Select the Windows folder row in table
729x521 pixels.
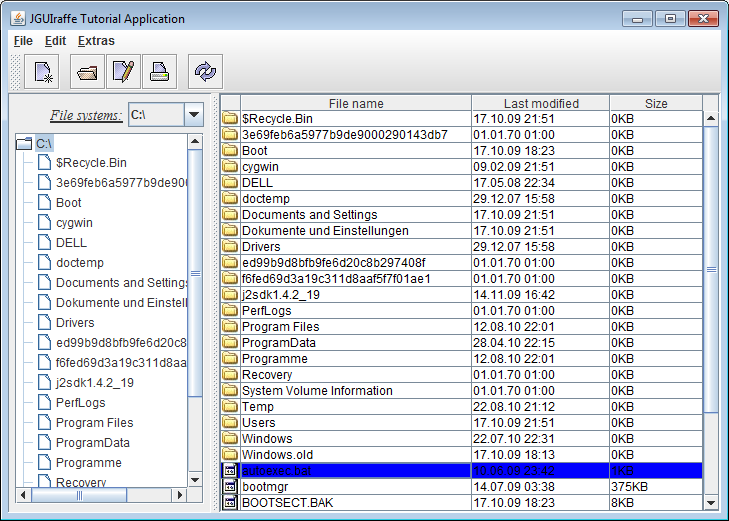[462, 438]
